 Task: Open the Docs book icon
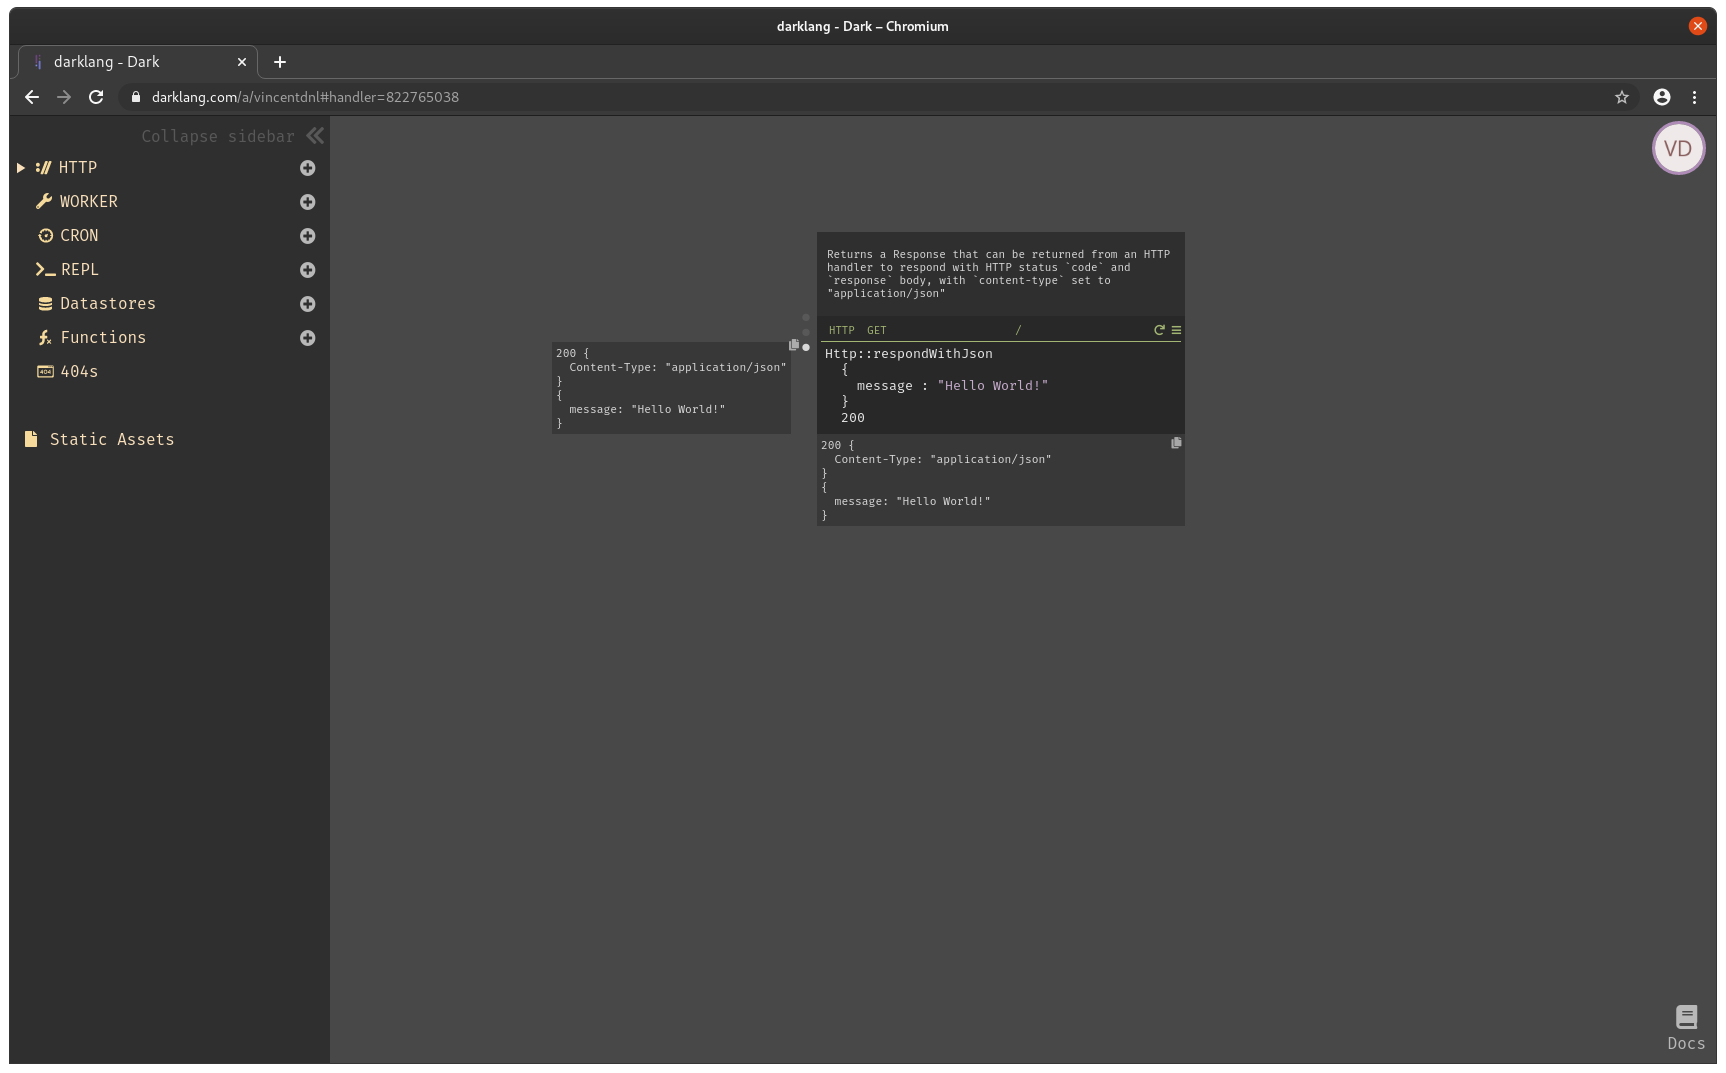coord(1686,1017)
